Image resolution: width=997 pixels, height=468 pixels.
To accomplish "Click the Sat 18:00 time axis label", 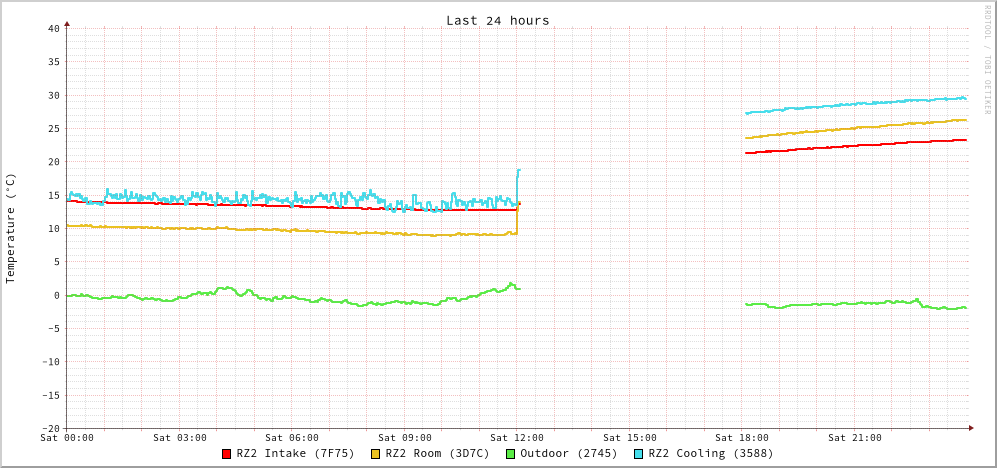I will tap(742, 437).
